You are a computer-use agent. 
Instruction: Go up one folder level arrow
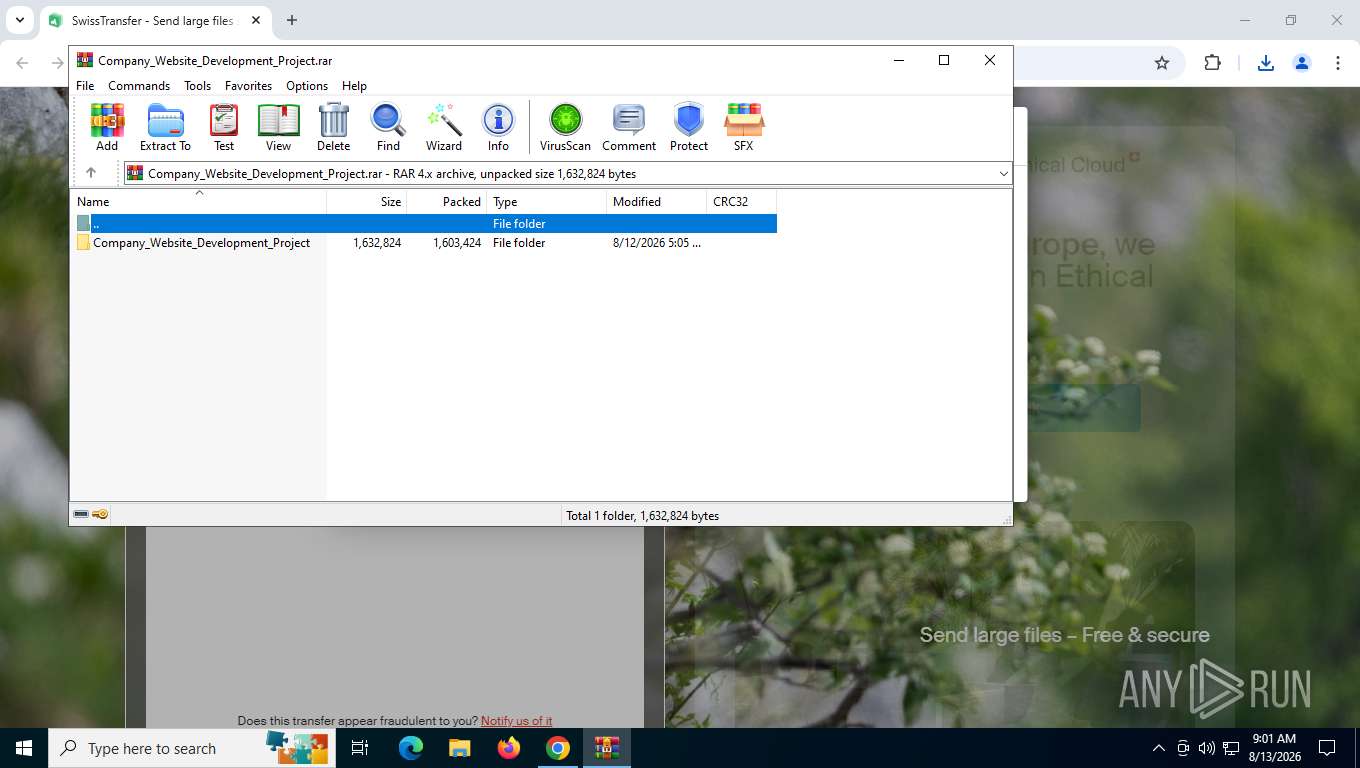[x=91, y=173]
